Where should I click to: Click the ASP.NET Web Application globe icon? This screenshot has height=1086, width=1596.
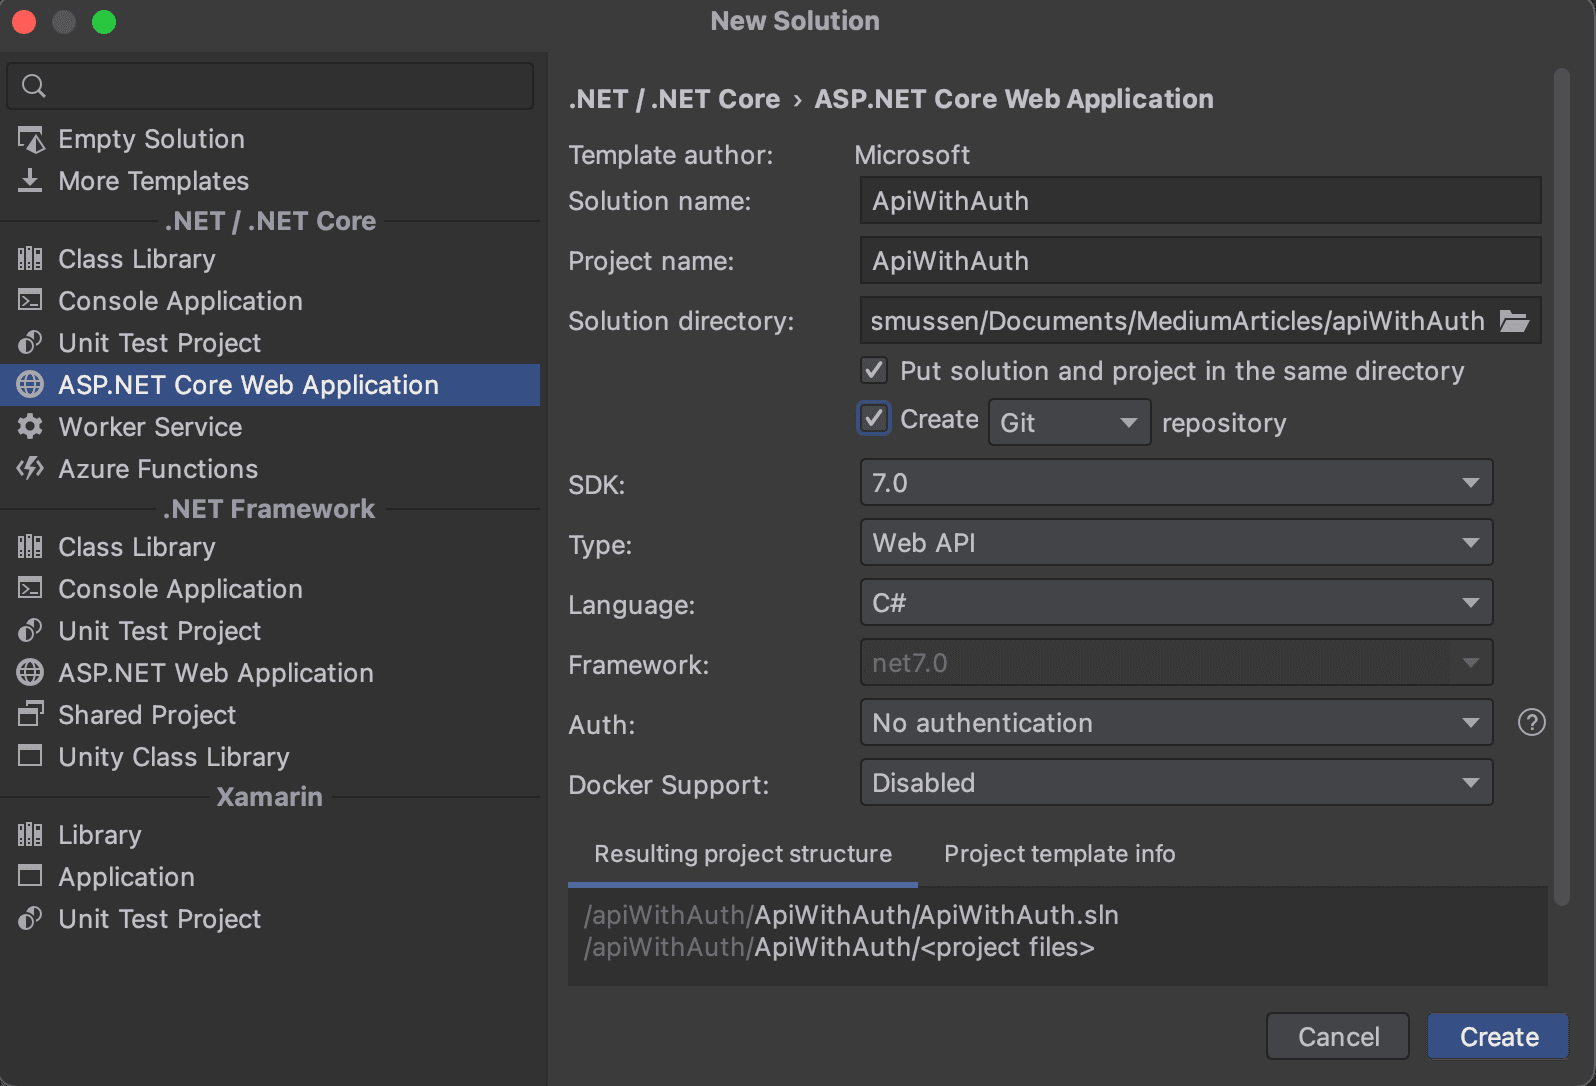click(x=31, y=673)
